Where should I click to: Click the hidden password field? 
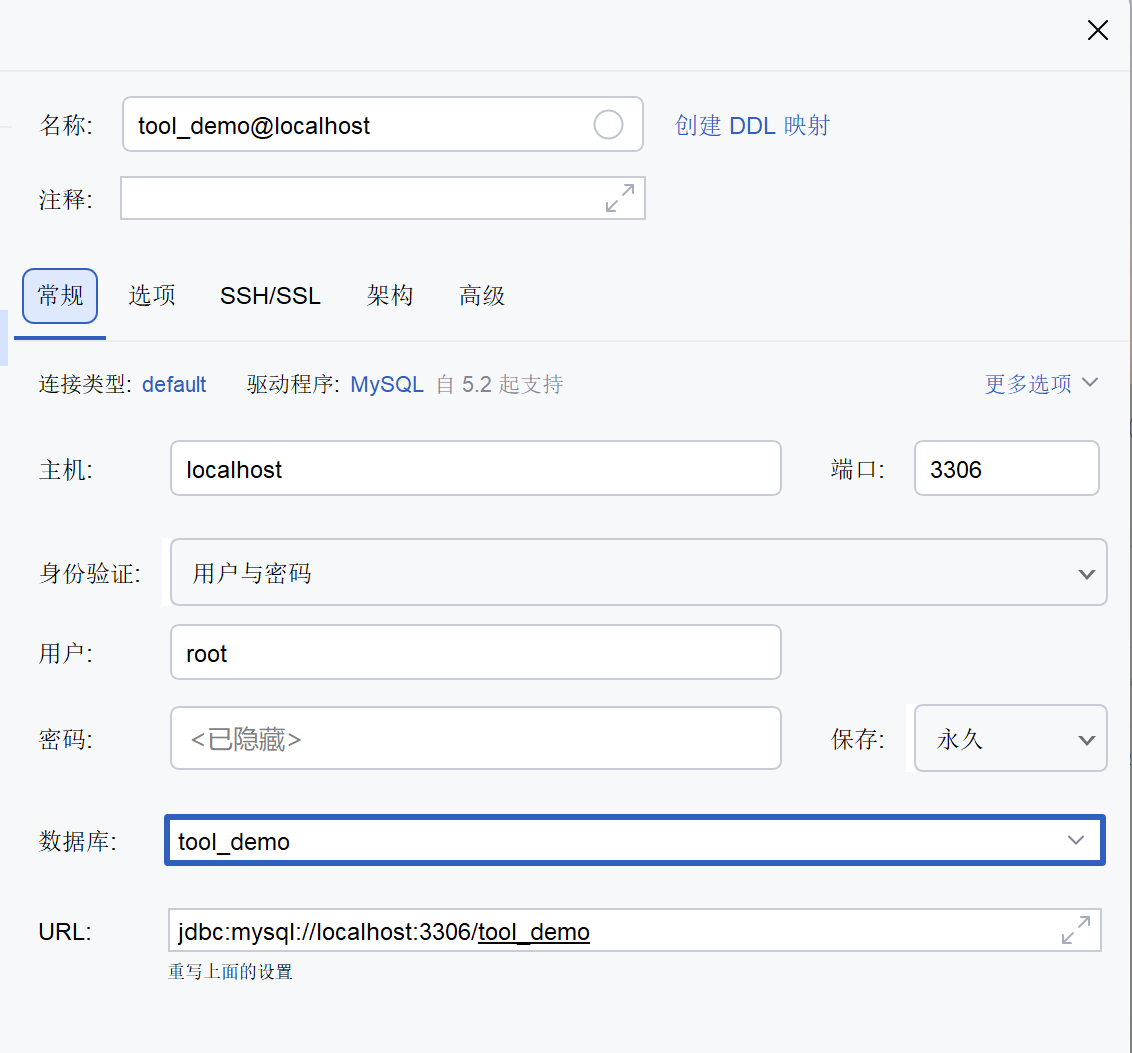476,738
